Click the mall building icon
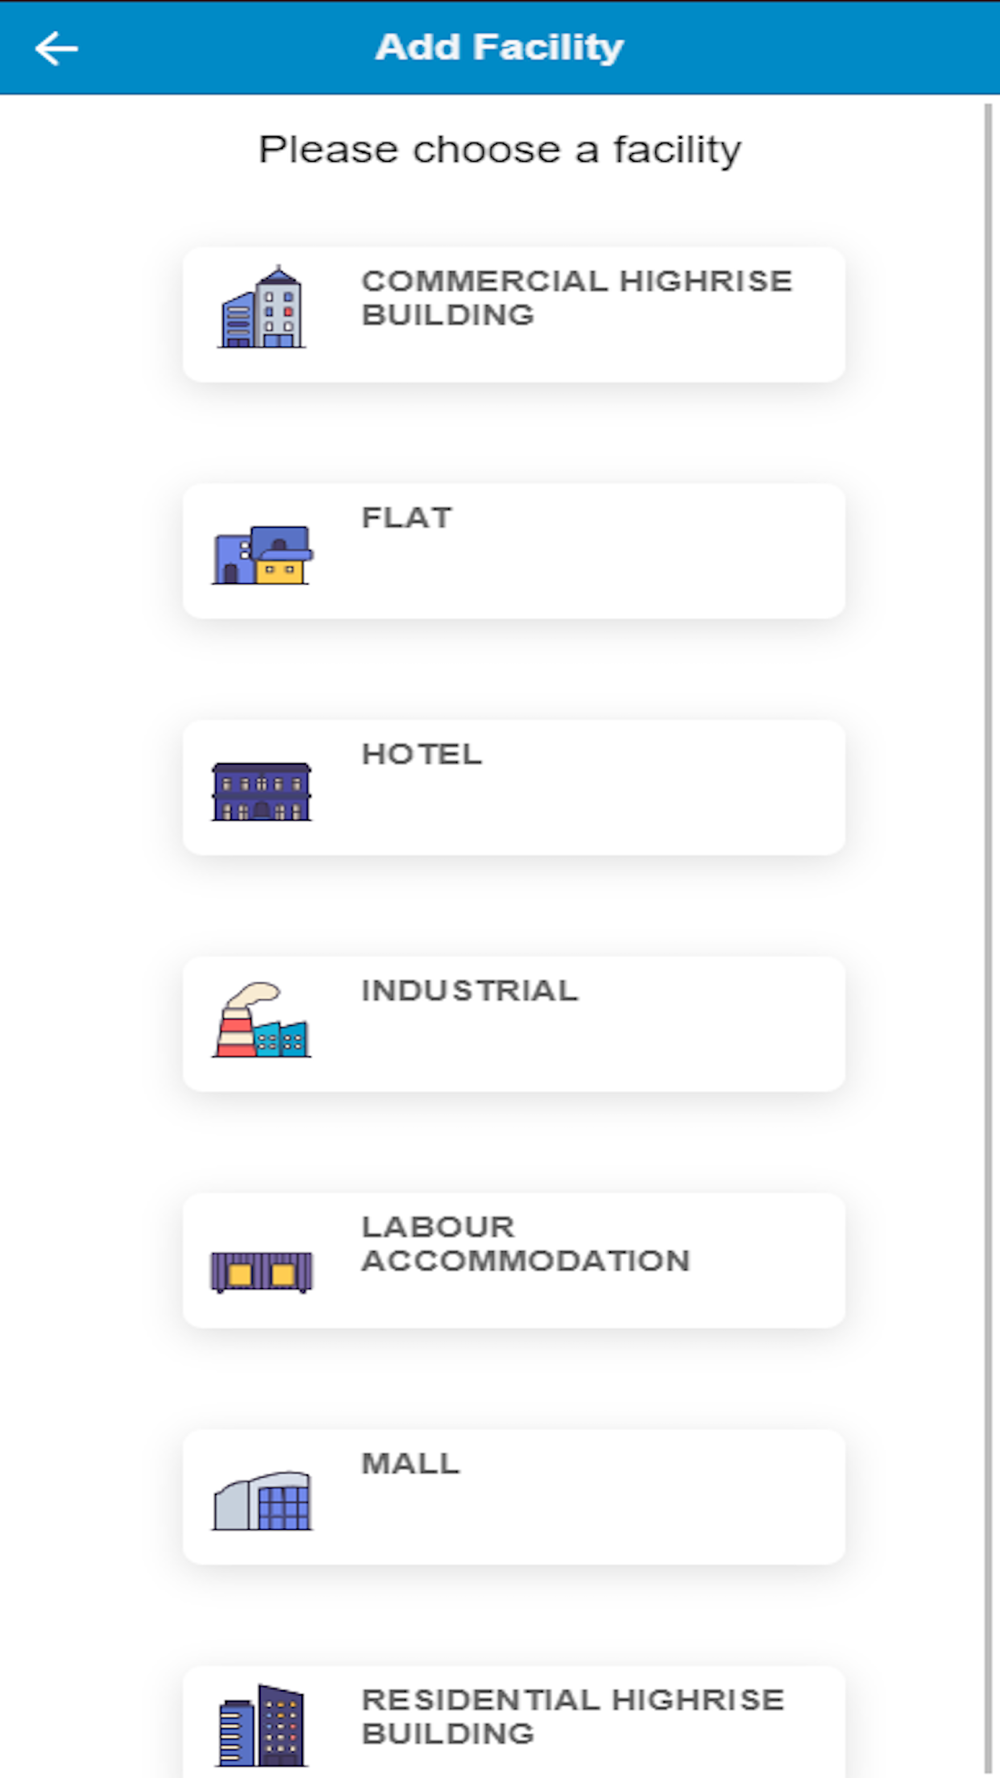This screenshot has height=1778, width=1000. pos(262,1500)
